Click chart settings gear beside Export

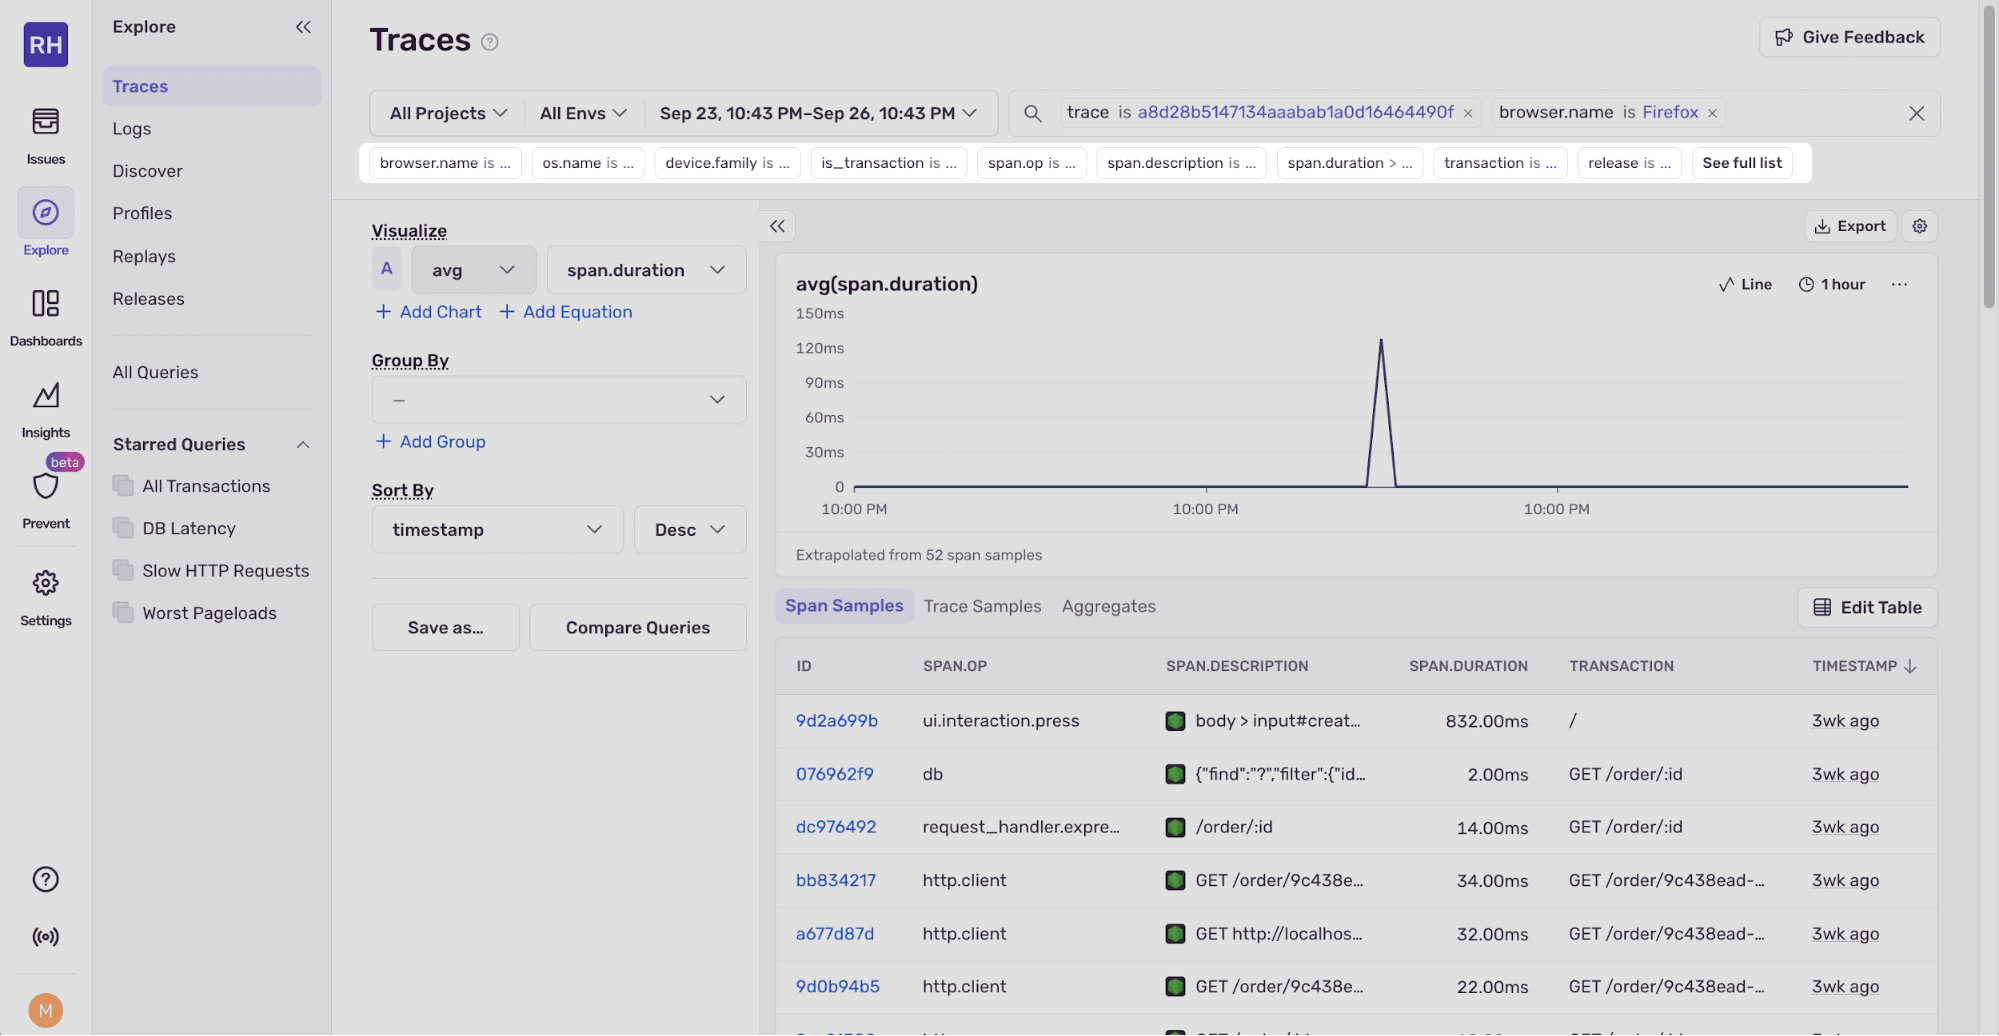pos(1919,226)
